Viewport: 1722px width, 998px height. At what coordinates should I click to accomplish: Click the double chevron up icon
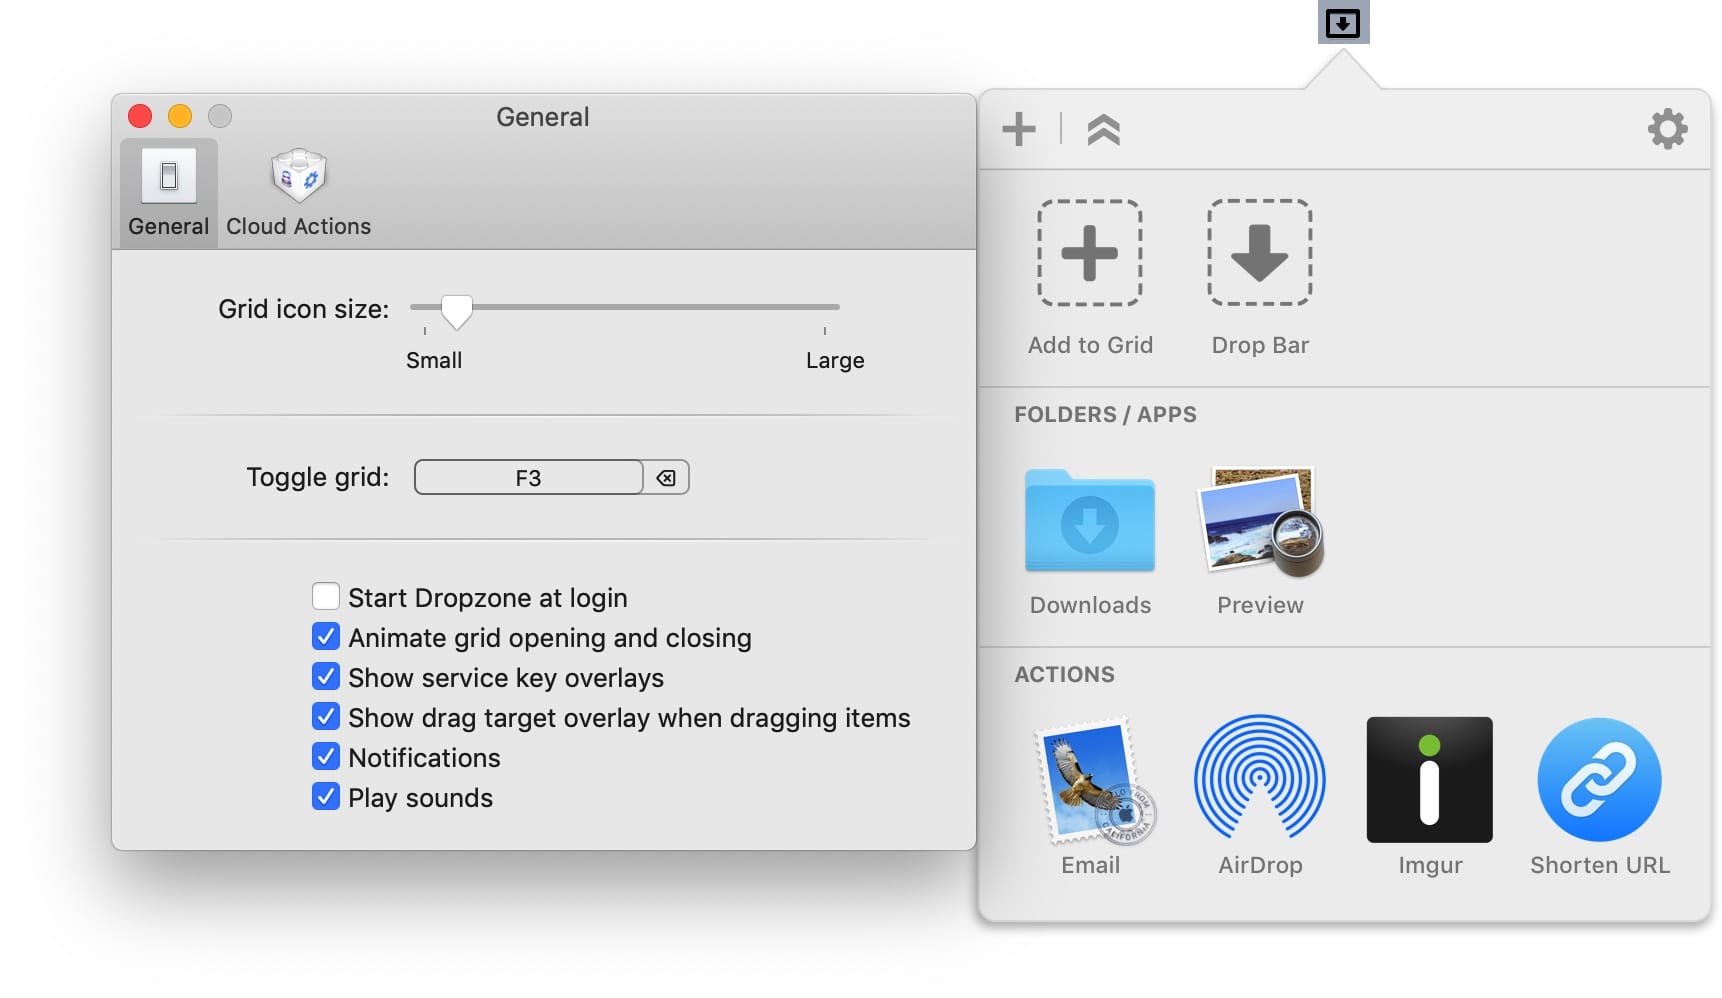[x=1103, y=129]
